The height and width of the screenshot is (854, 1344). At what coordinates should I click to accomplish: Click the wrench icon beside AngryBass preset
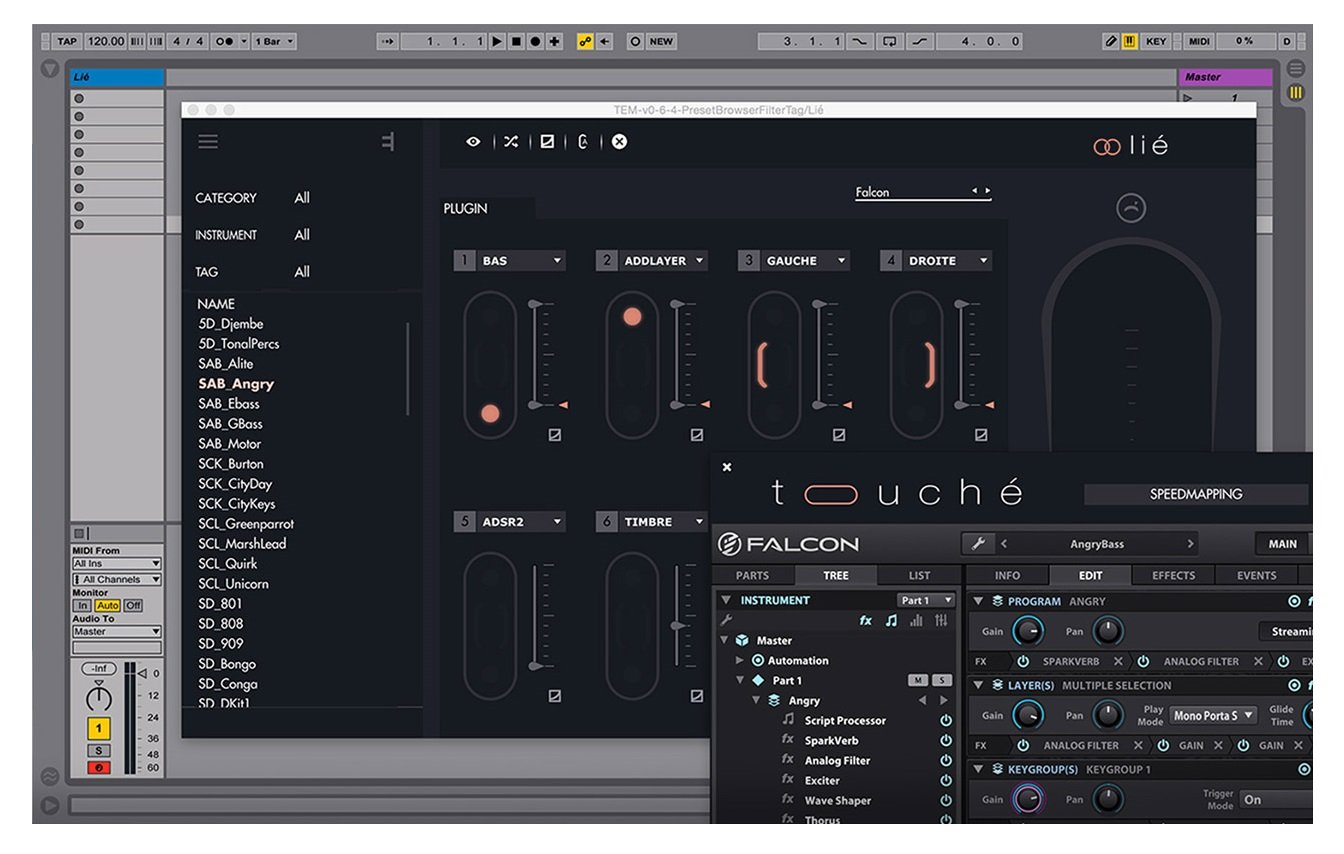tap(978, 544)
